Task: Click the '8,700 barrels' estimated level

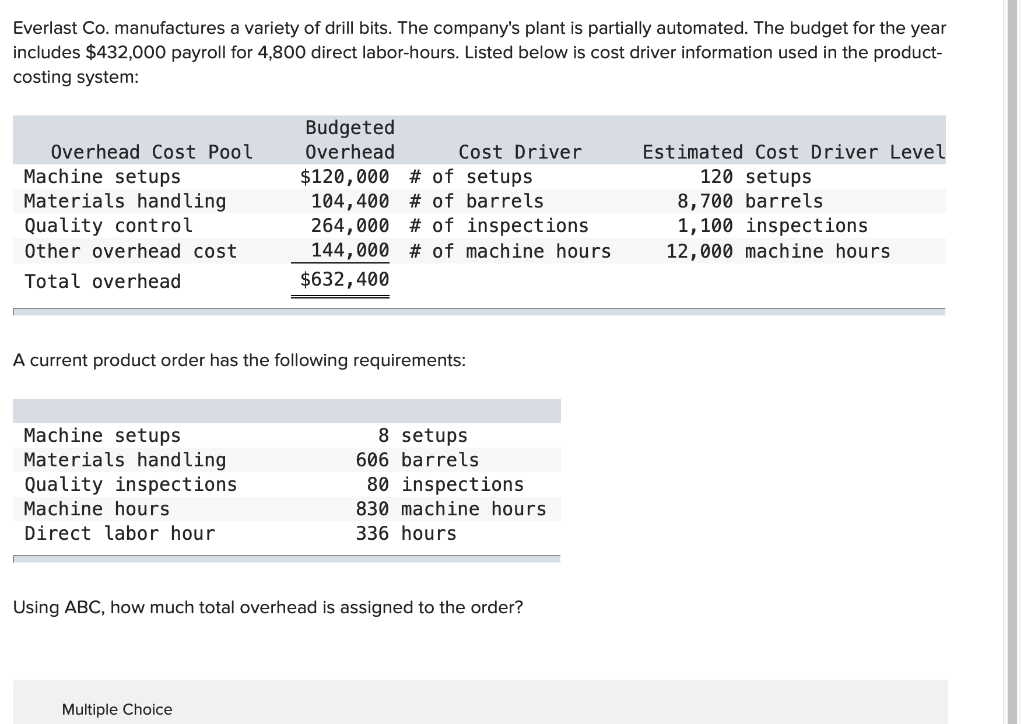Action: 750,201
